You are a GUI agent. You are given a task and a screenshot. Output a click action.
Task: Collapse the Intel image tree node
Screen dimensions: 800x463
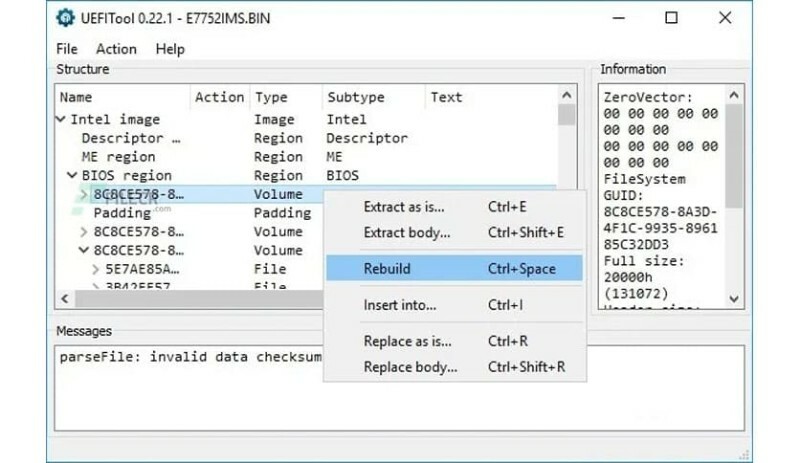pyautogui.click(x=61, y=119)
